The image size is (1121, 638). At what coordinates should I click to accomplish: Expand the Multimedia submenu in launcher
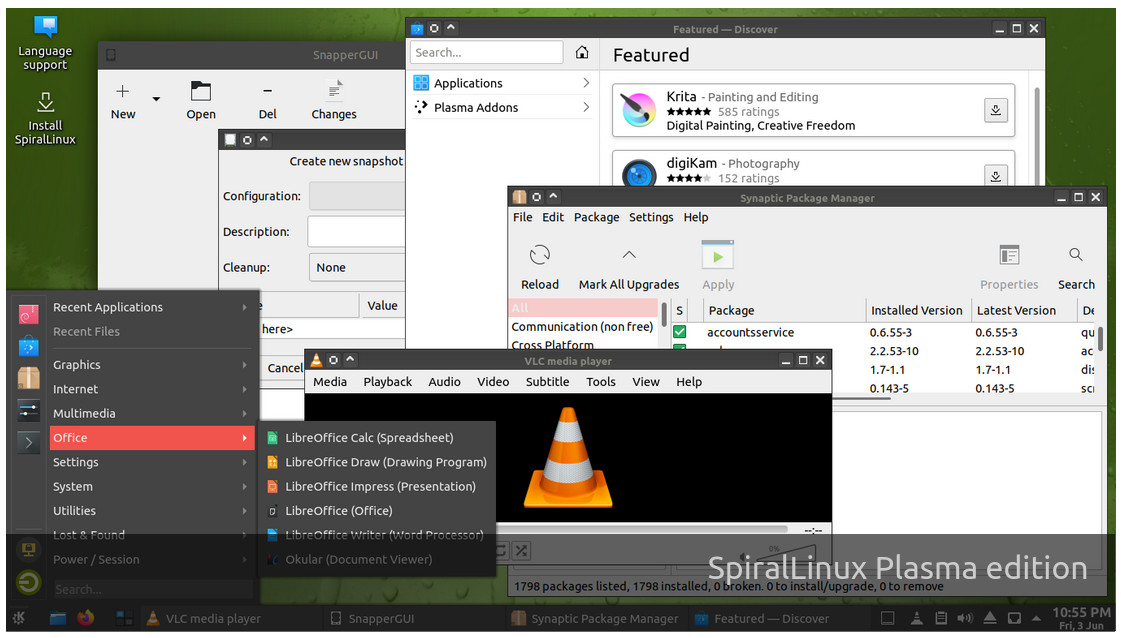pyautogui.click(x=152, y=413)
